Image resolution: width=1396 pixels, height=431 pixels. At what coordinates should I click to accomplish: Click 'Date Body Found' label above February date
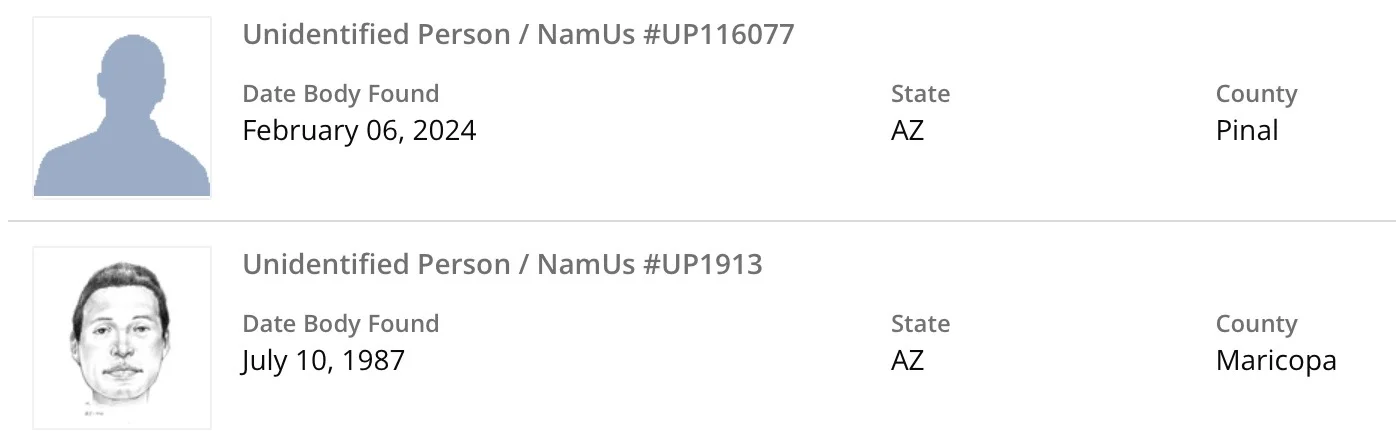coord(340,94)
